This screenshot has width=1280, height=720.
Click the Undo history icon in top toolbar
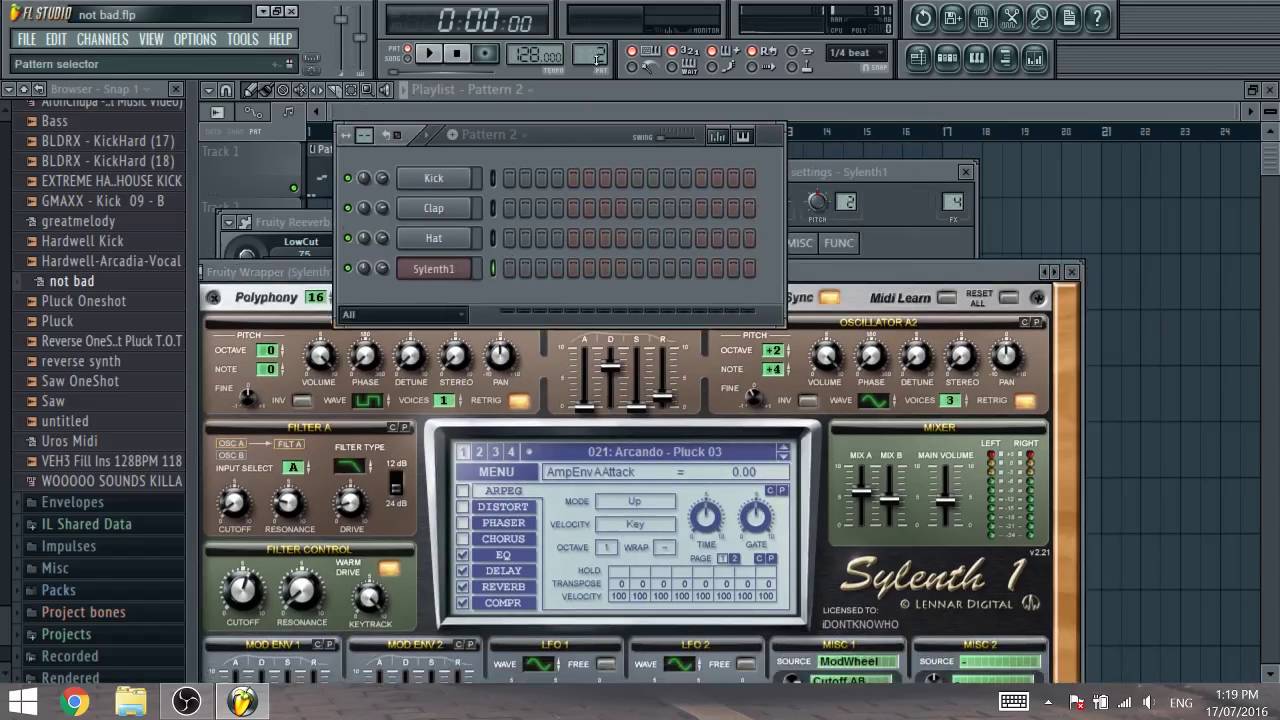tap(923, 17)
